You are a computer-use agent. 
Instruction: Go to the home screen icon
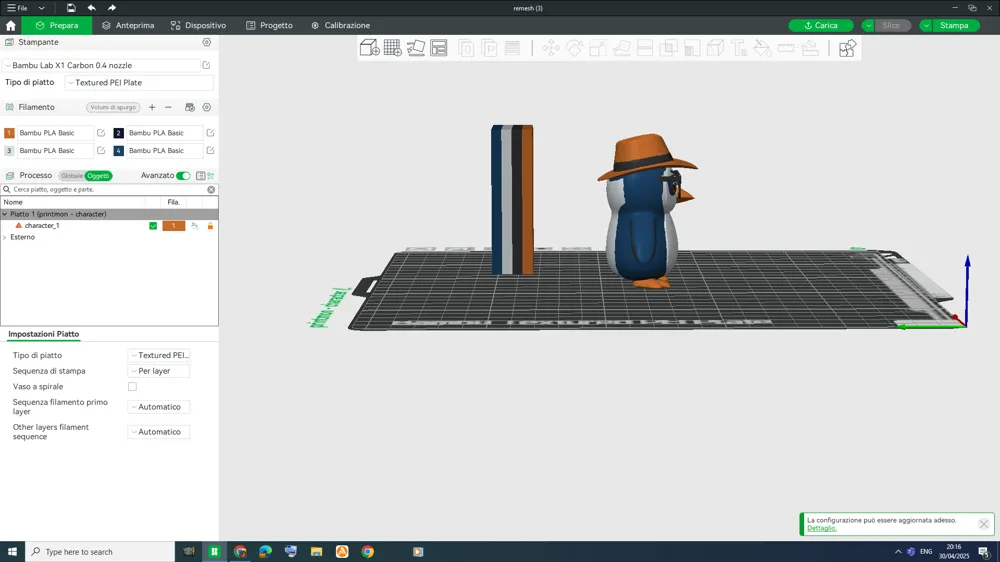[x=11, y=26]
